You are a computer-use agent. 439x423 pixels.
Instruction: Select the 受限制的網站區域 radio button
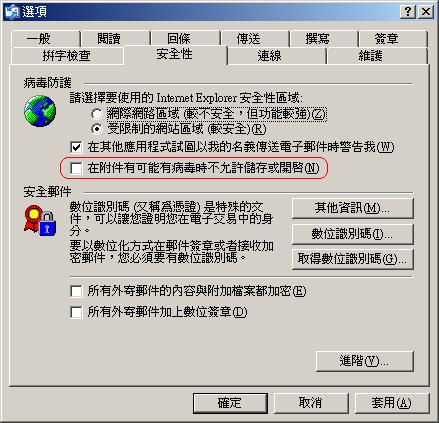click(x=97, y=129)
